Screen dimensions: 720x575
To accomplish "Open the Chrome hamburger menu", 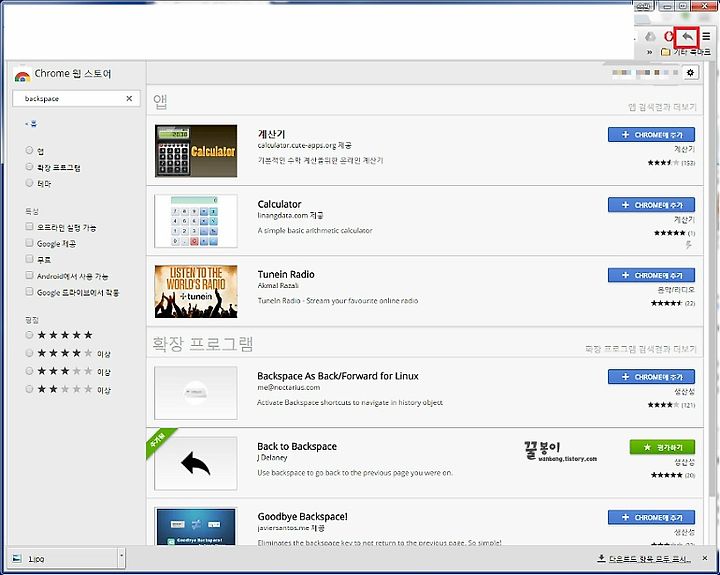I will pyautogui.click(x=707, y=36).
